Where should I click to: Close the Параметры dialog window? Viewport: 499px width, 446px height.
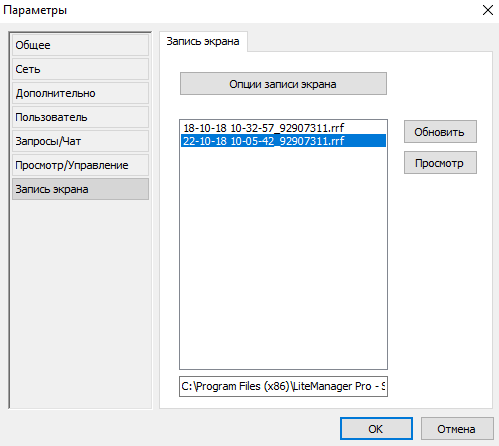click(488, 10)
